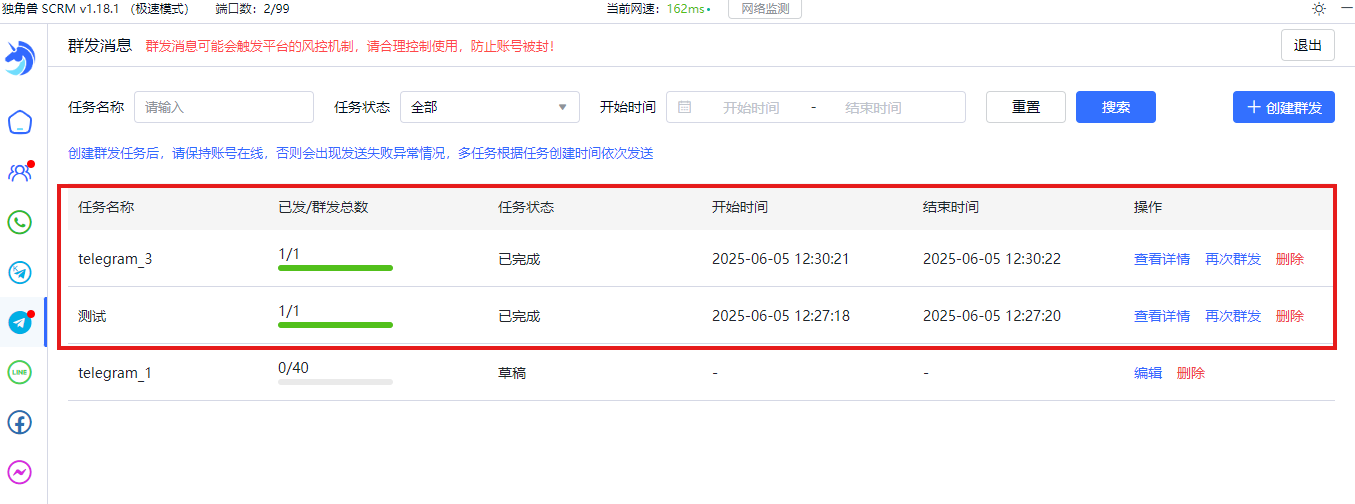Open the 开始时间 start date picker
Screen dimensions: 1355x504
pos(750,107)
